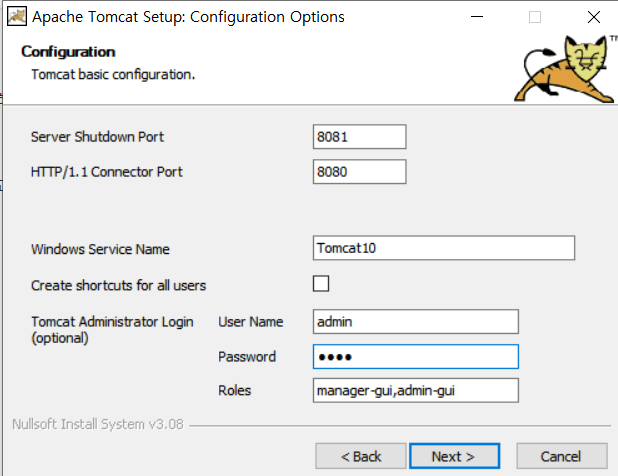Go to the previous step with Back button

tap(361, 456)
